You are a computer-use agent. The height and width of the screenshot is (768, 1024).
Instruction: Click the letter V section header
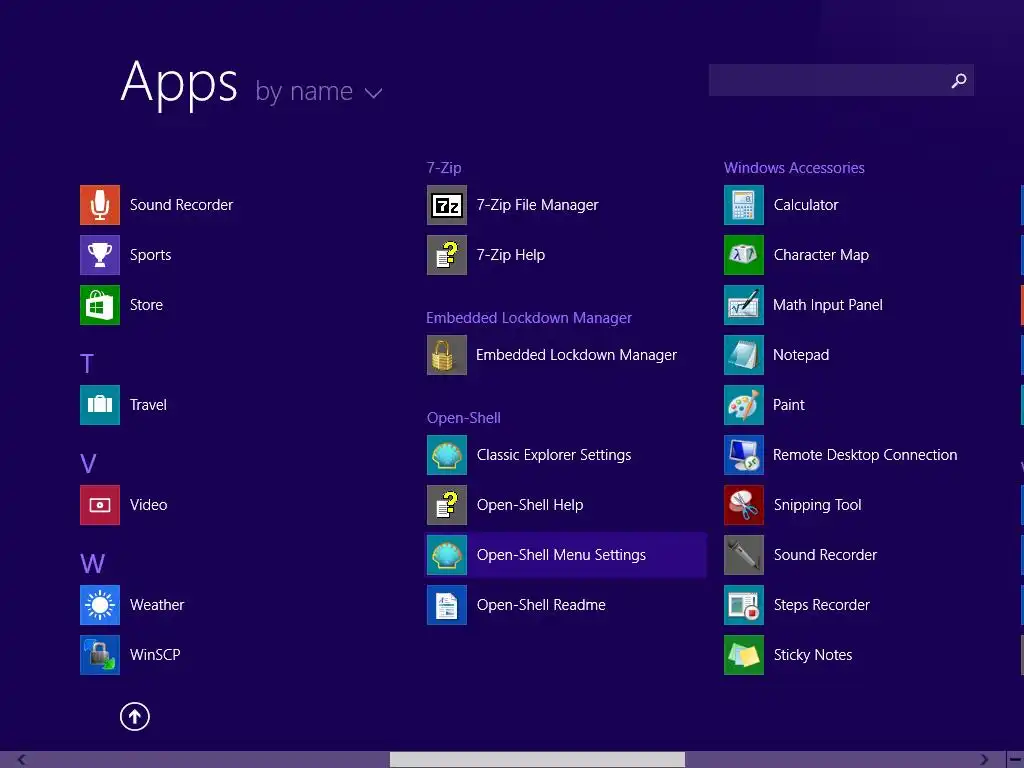coord(88,464)
